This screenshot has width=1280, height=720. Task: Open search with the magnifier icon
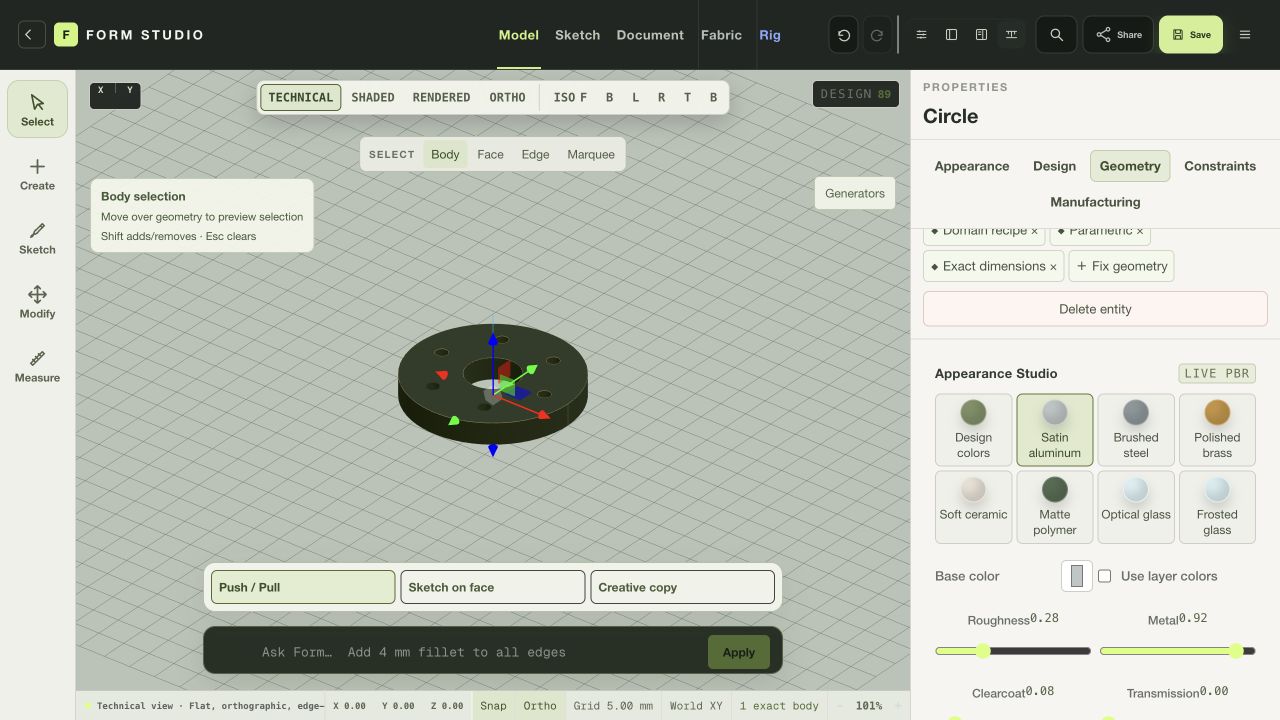click(x=1056, y=35)
